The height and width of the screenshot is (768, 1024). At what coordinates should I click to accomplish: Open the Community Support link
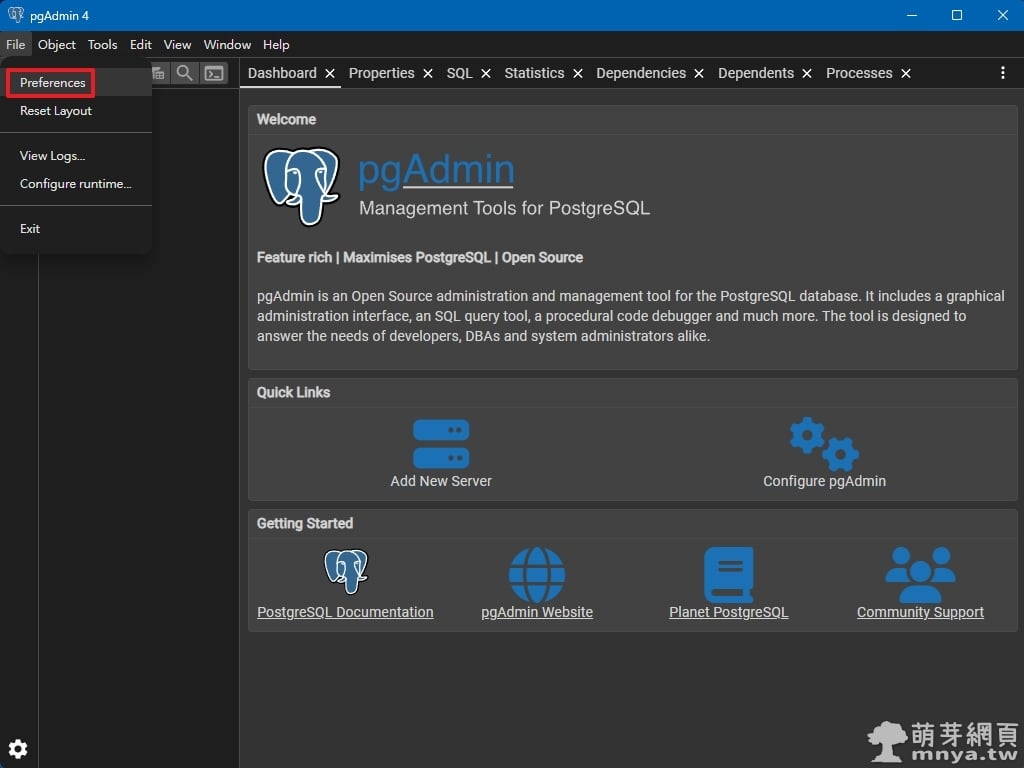pos(920,612)
